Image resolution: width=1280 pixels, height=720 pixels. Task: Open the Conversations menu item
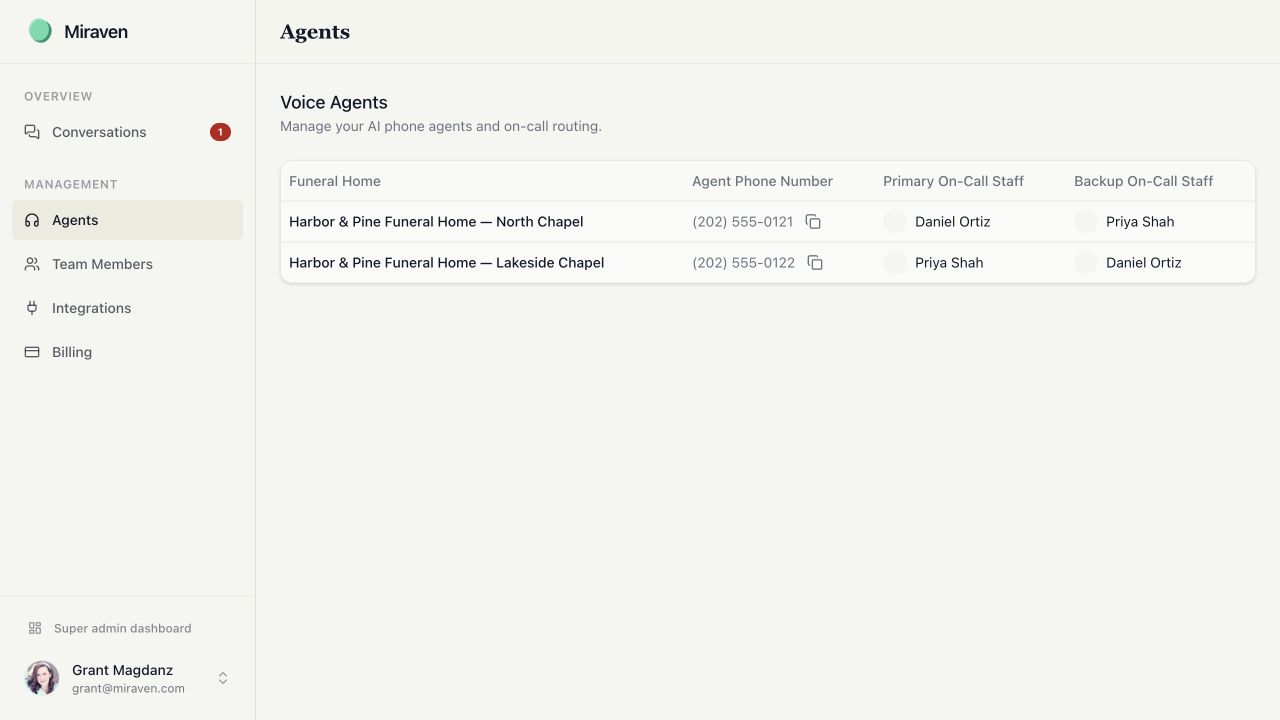tap(127, 132)
